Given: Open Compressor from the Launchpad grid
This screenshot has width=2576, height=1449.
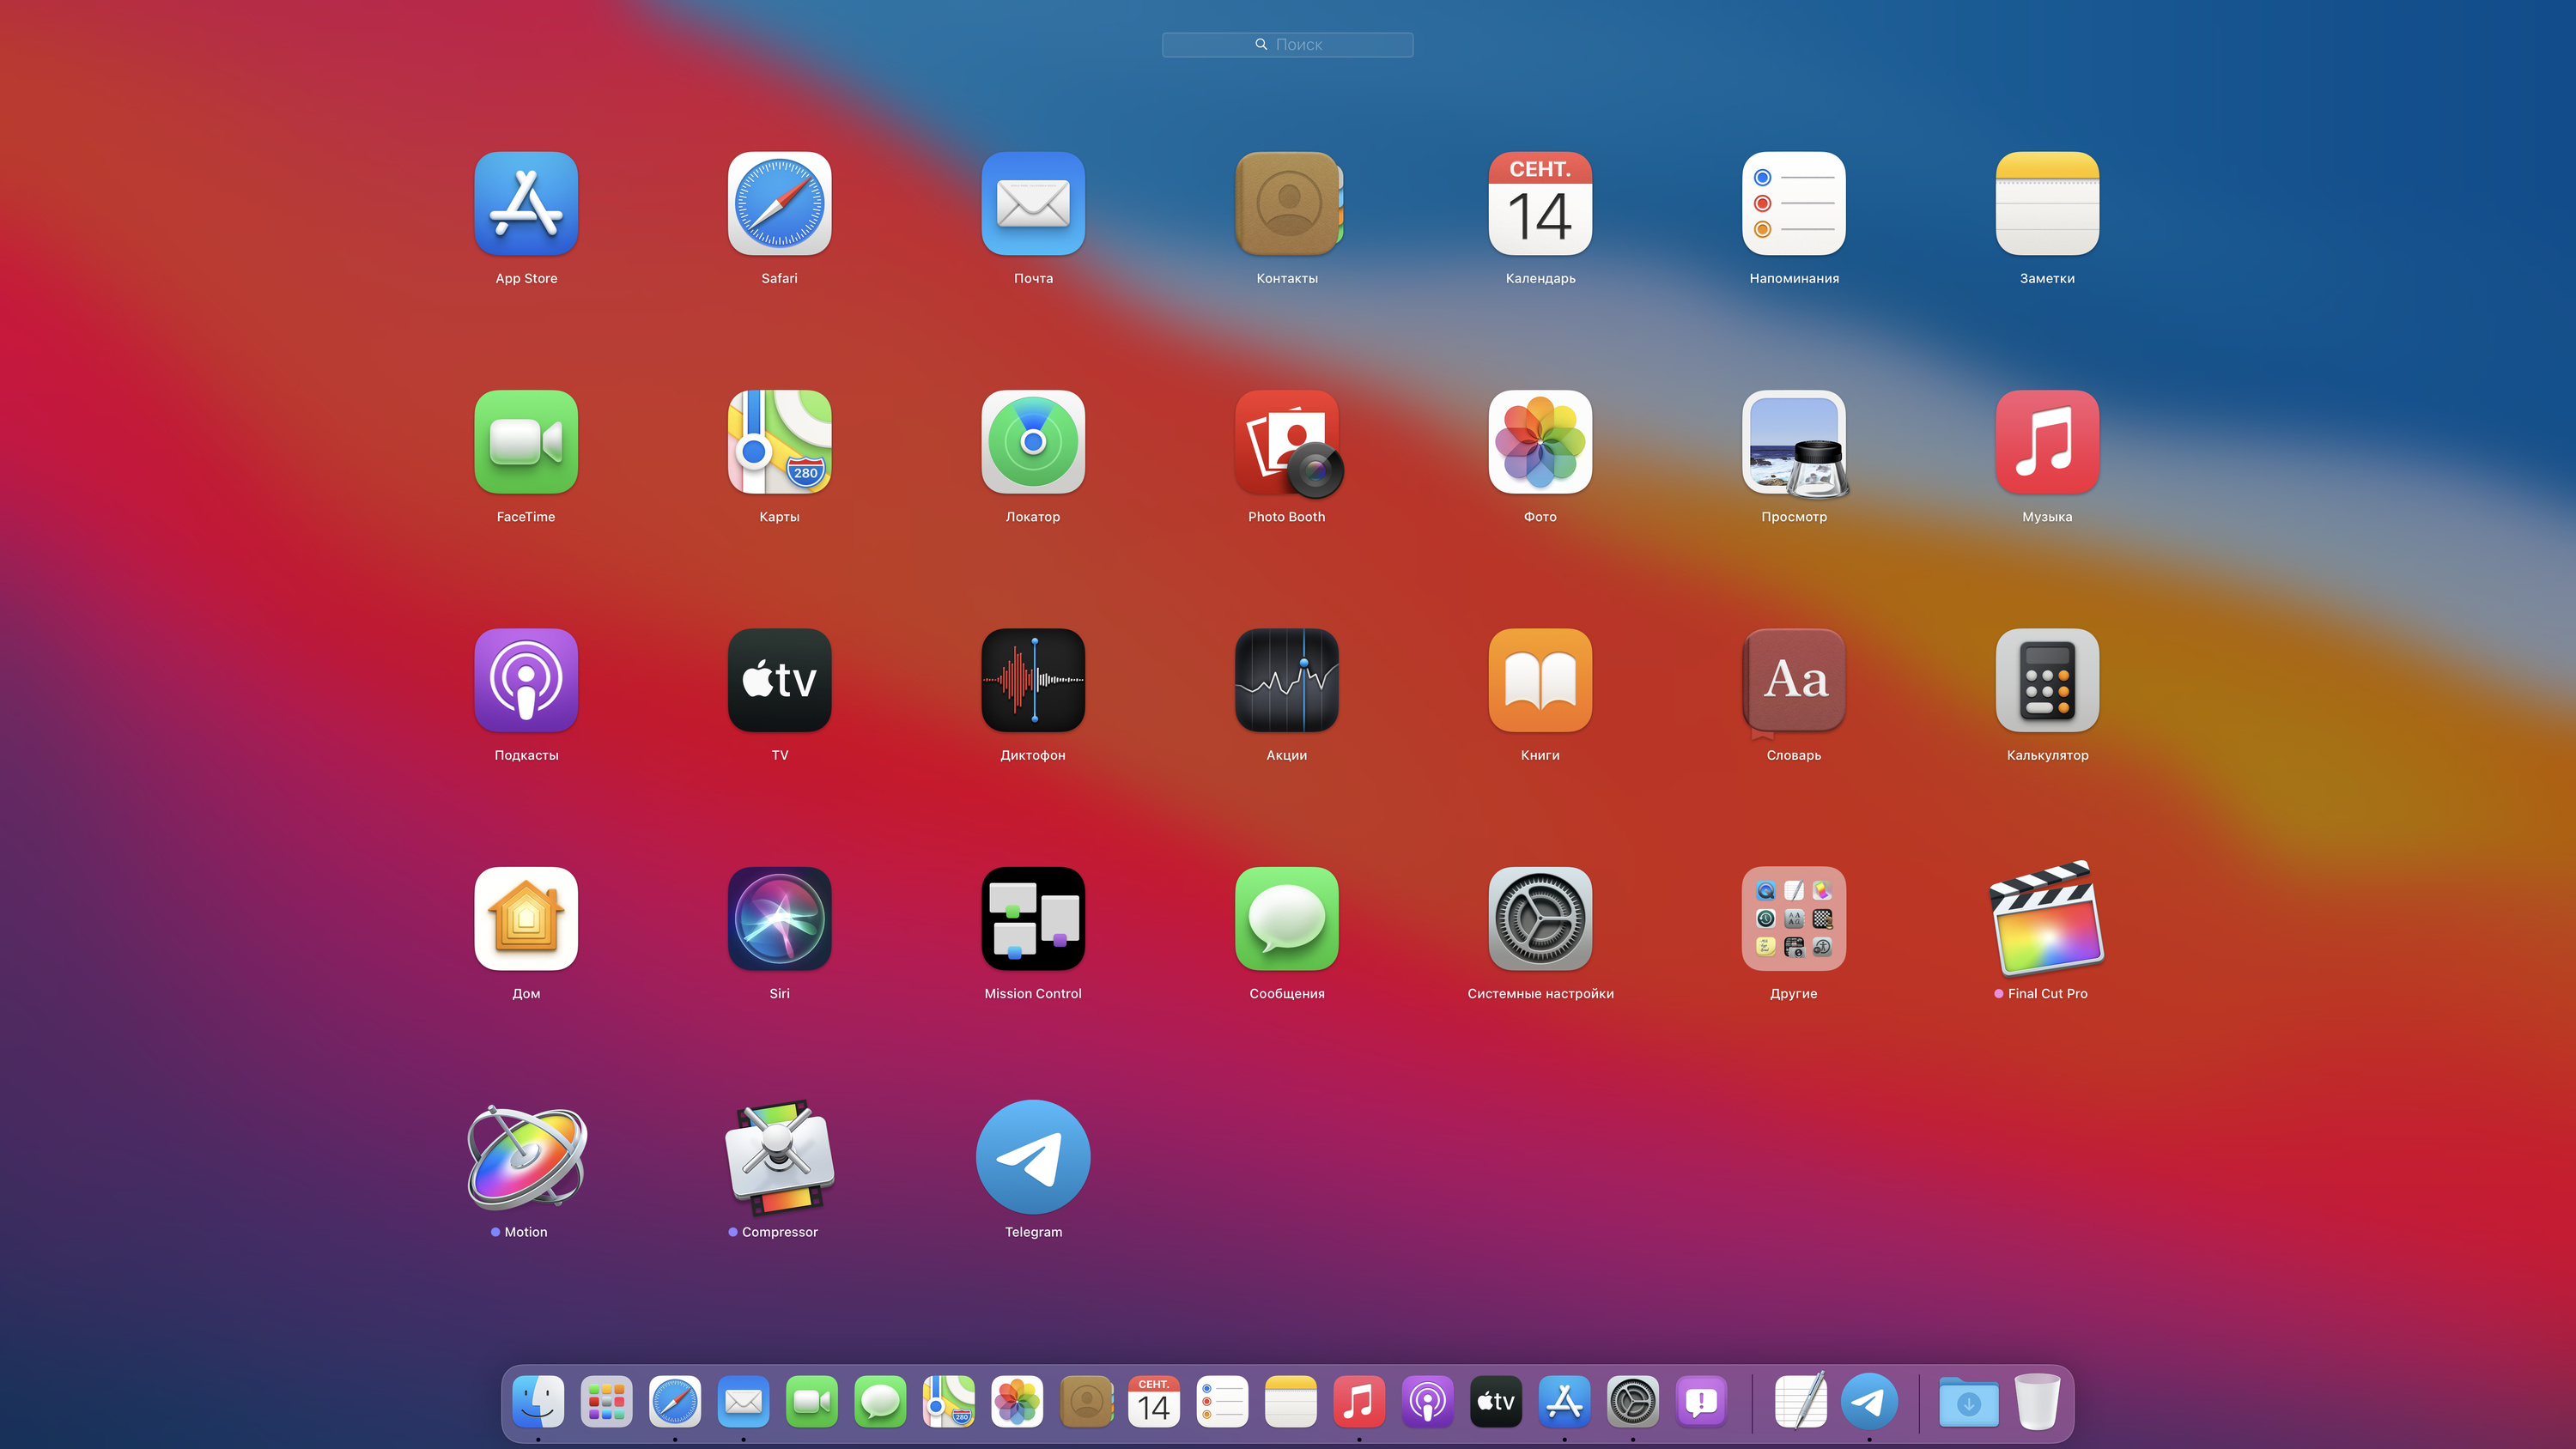Looking at the screenshot, I should pyautogui.click(x=779, y=1157).
